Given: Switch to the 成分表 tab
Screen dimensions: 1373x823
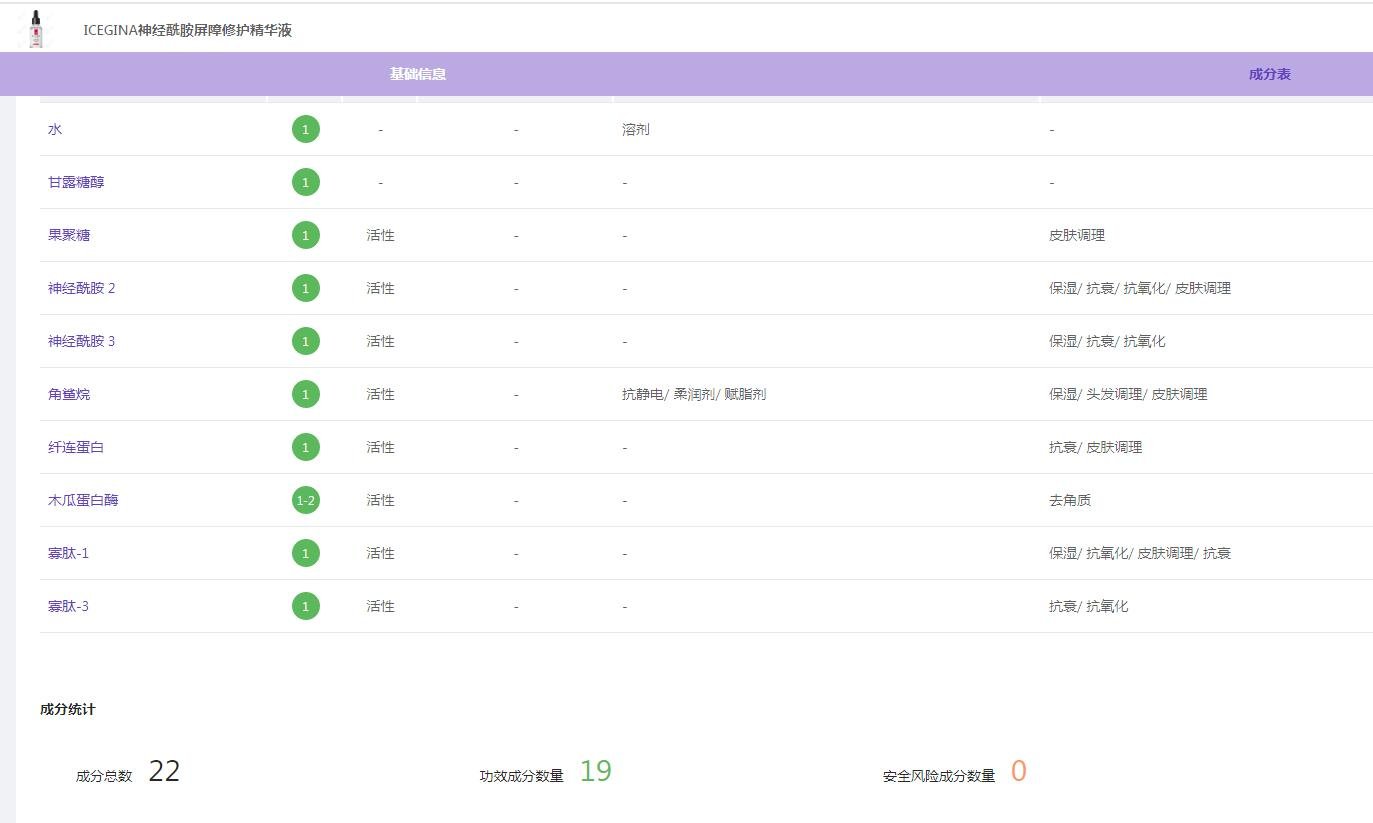Looking at the screenshot, I should pyautogui.click(x=1269, y=74).
